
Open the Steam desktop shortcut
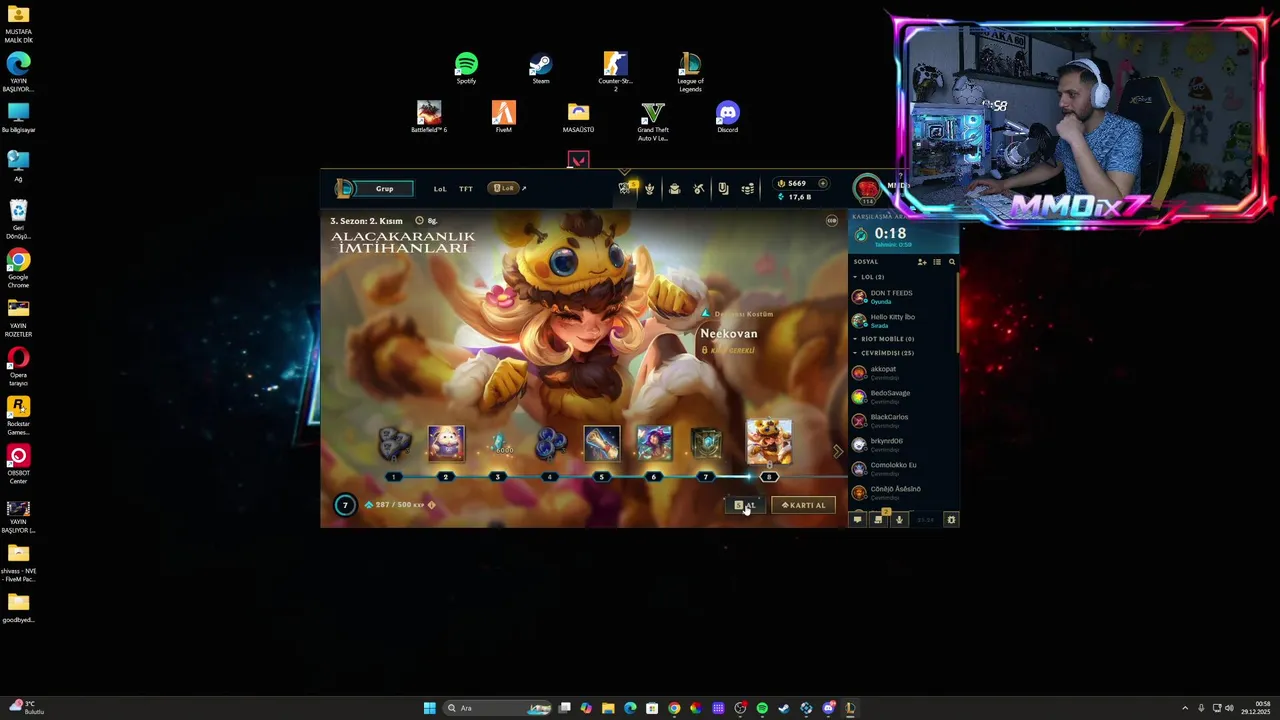[x=540, y=69]
